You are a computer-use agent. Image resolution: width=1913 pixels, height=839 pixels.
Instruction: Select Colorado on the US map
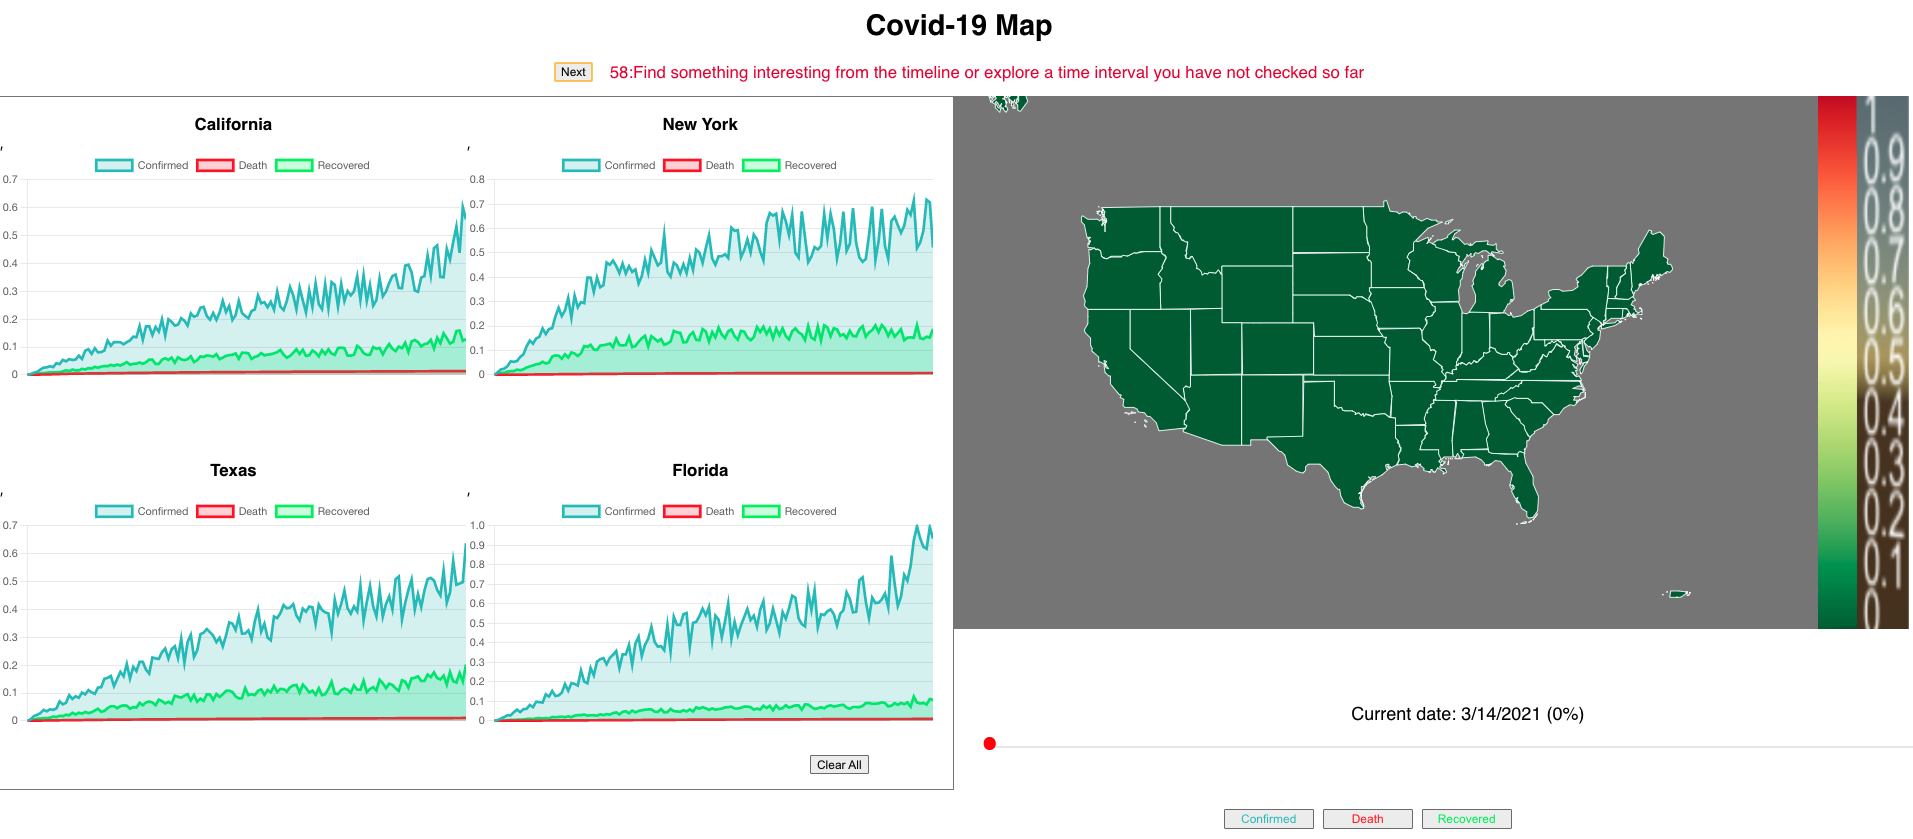1277,348
